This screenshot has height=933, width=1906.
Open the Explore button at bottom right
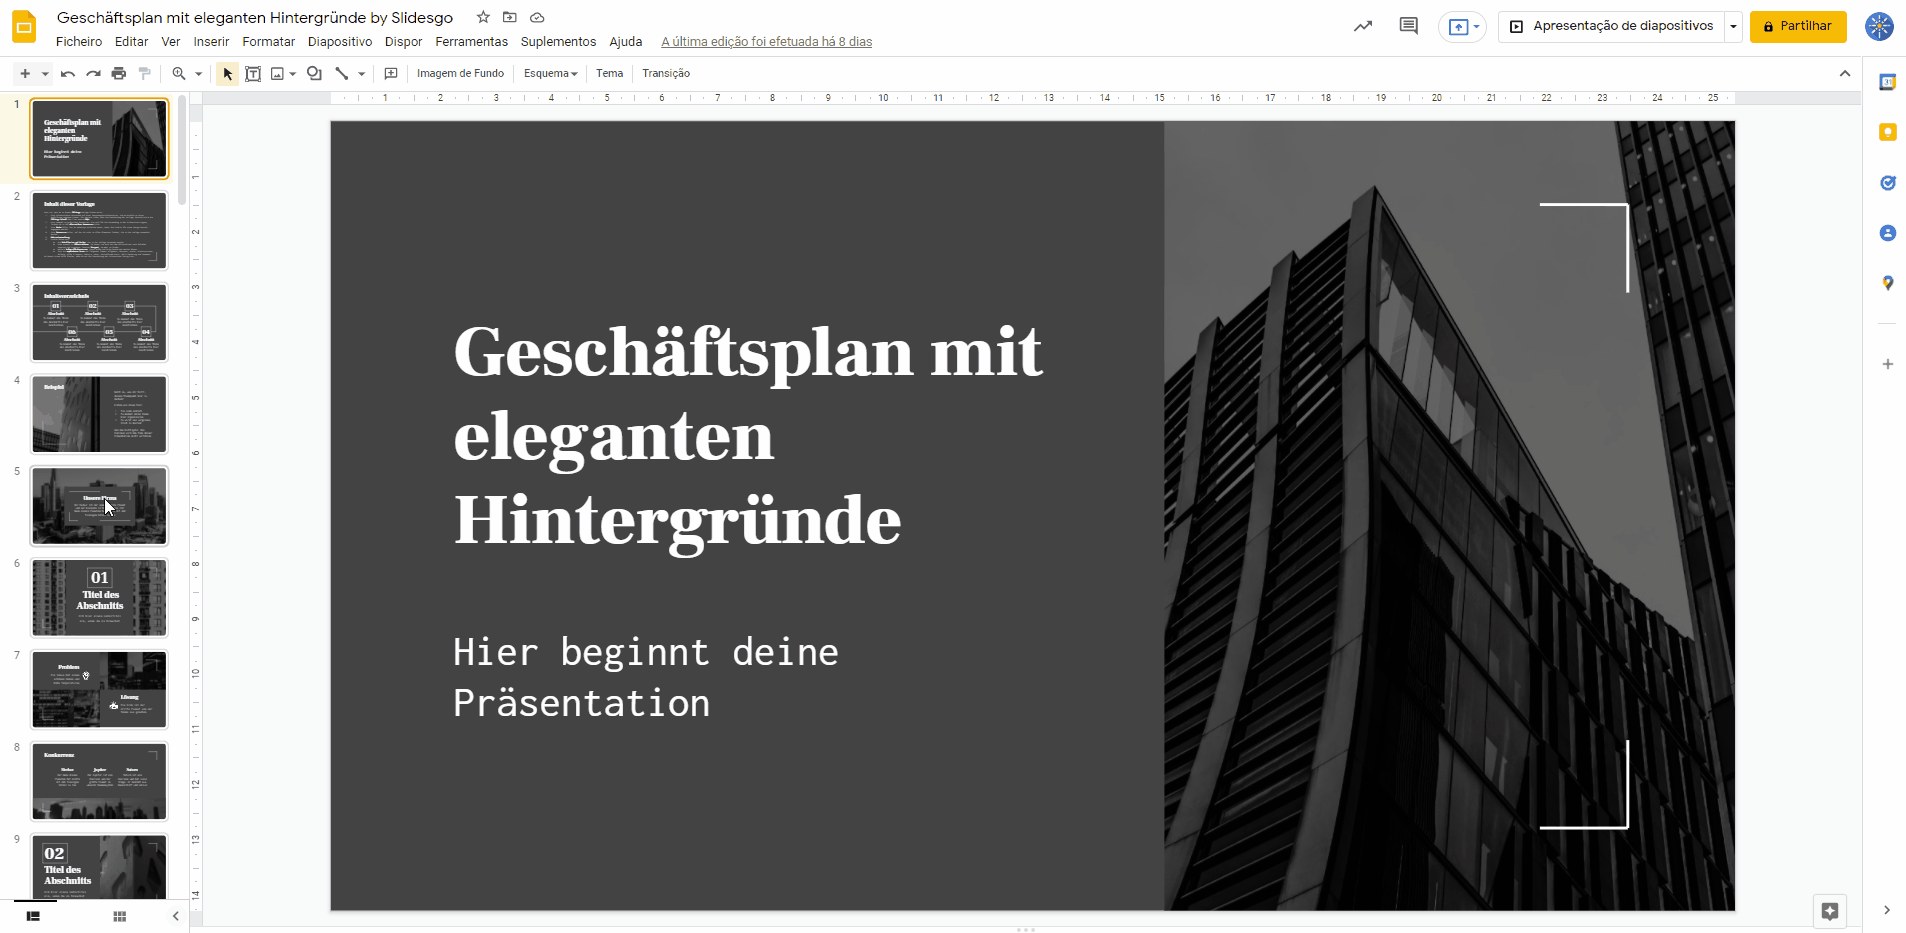pyautogui.click(x=1830, y=911)
